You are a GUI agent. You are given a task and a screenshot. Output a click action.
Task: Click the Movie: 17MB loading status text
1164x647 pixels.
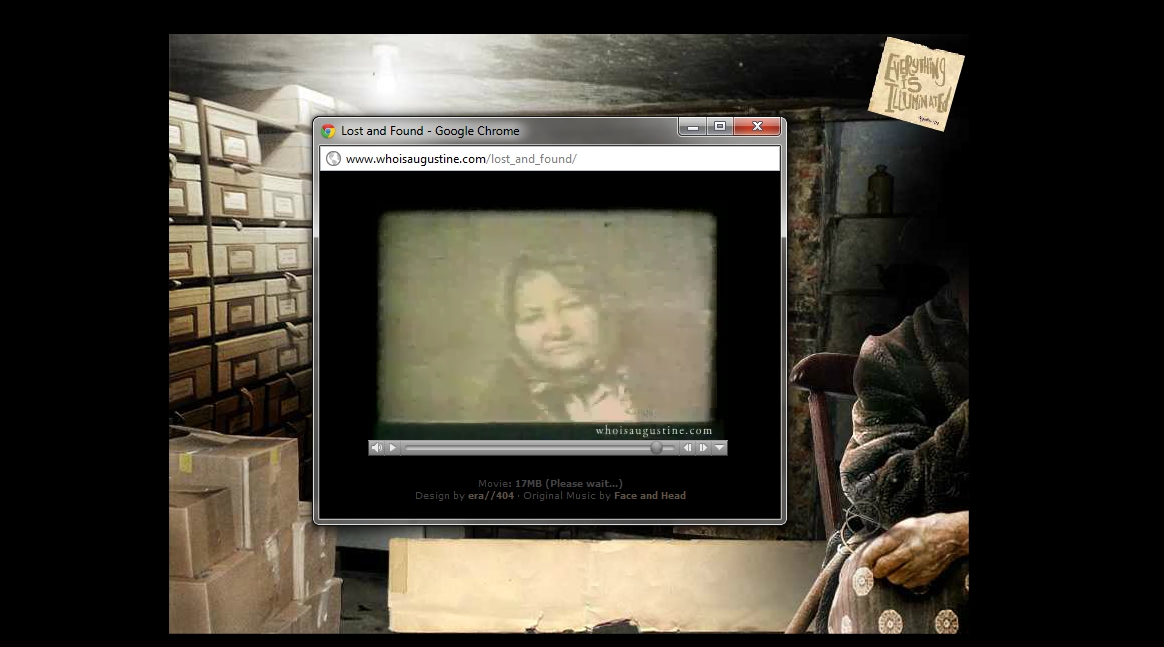[x=550, y=484]
